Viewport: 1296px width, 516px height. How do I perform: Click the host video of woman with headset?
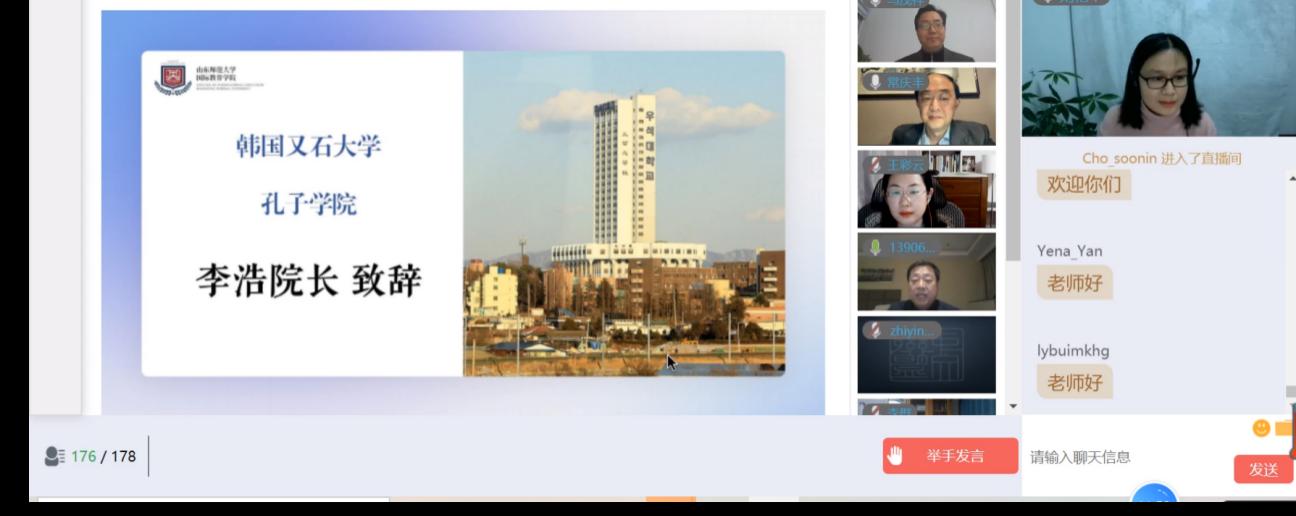pos(1158,68)
